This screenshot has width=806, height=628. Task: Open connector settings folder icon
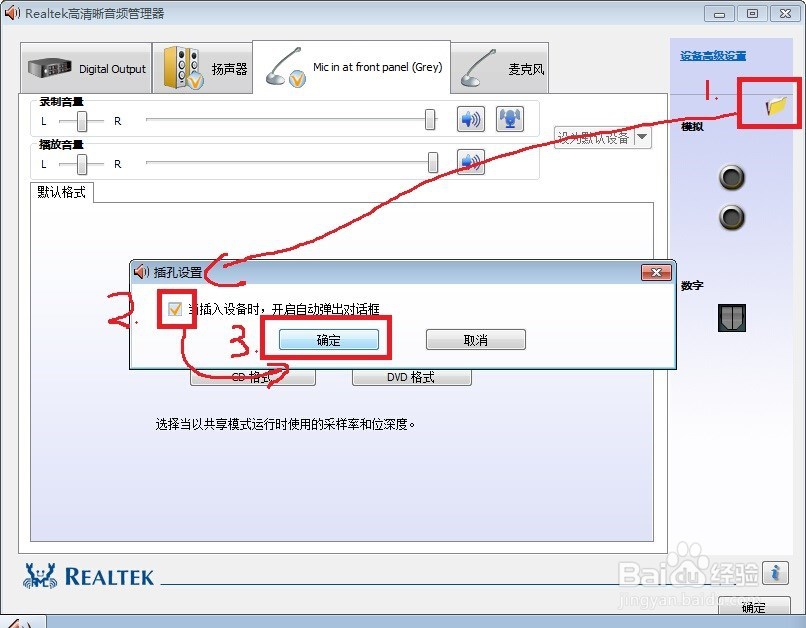pos(776,106)
